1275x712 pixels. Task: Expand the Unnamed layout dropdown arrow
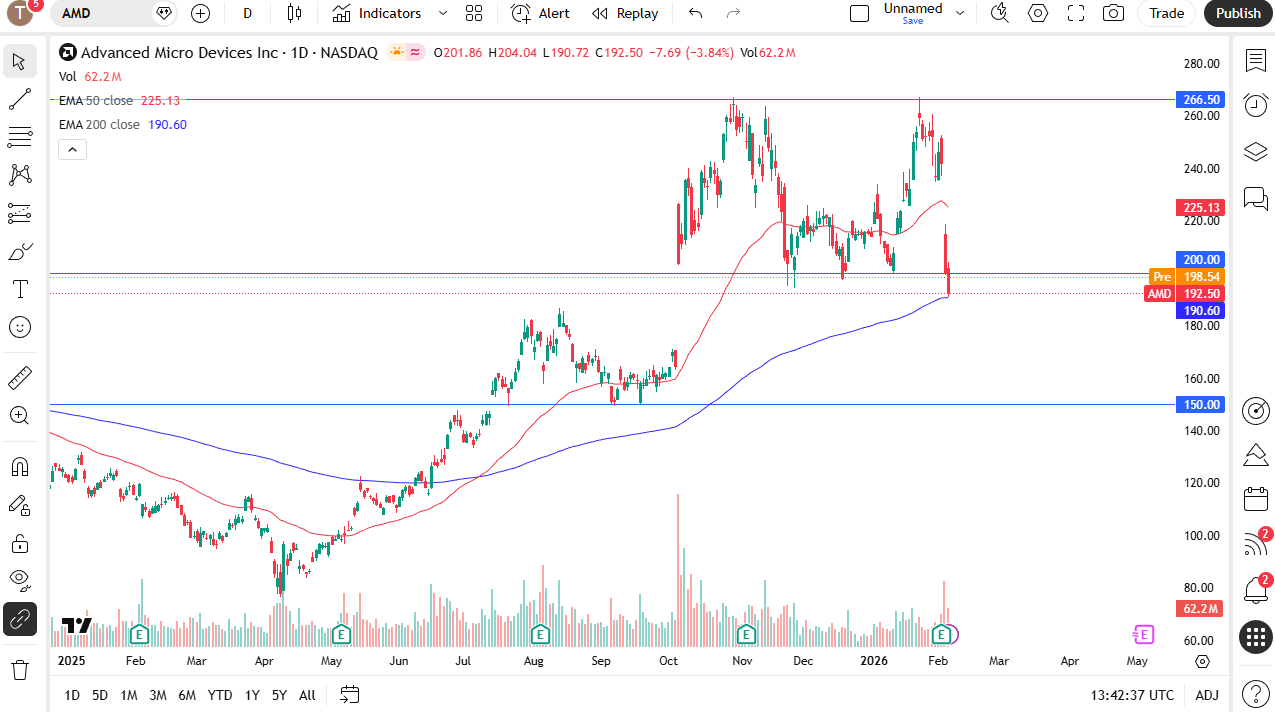pyautogui.click(x=961, y=13)
